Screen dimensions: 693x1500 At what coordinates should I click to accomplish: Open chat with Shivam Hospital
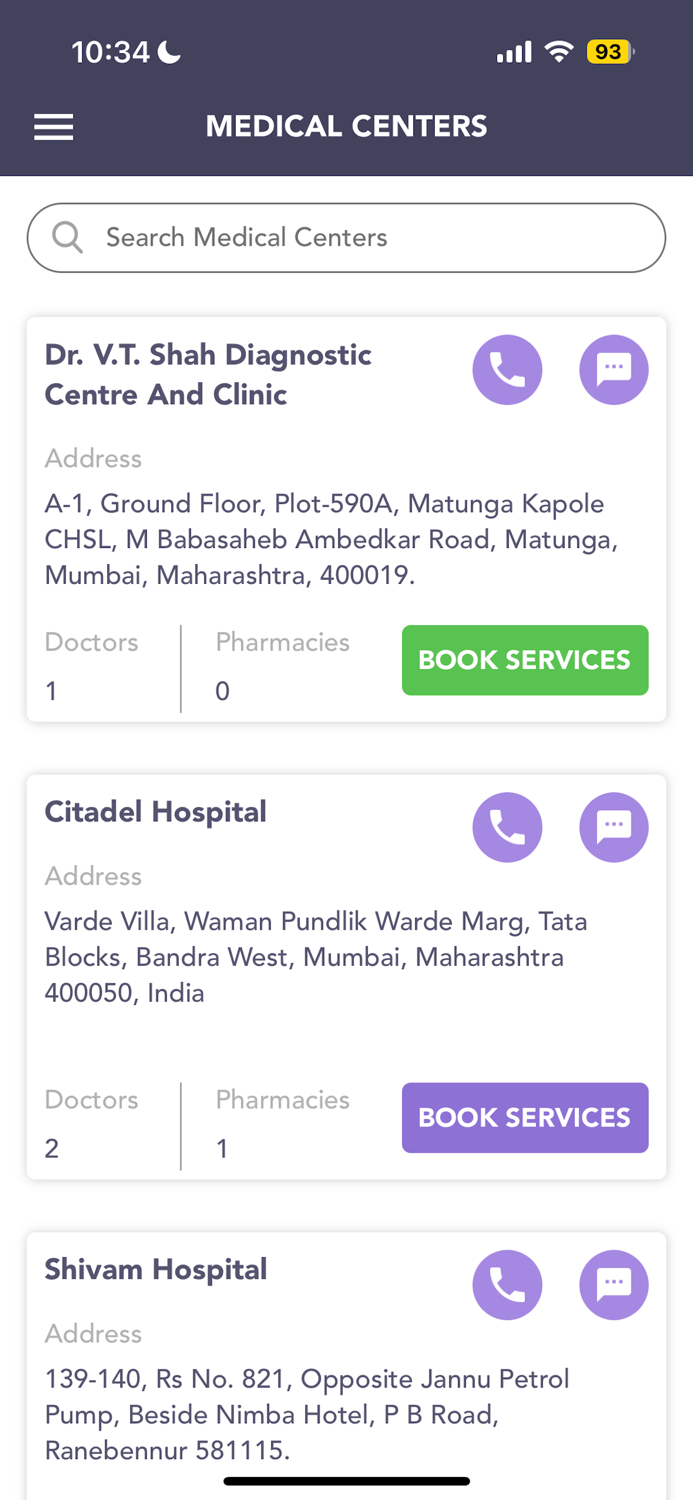click(x=614, y=1284)
